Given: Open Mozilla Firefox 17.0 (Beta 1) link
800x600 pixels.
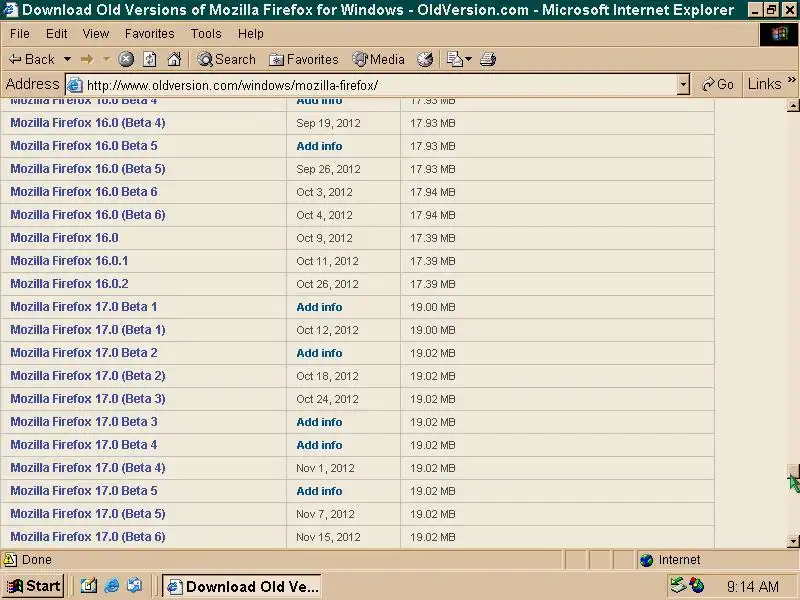Looking at the screenshot, I should click(x=88, y=330).
